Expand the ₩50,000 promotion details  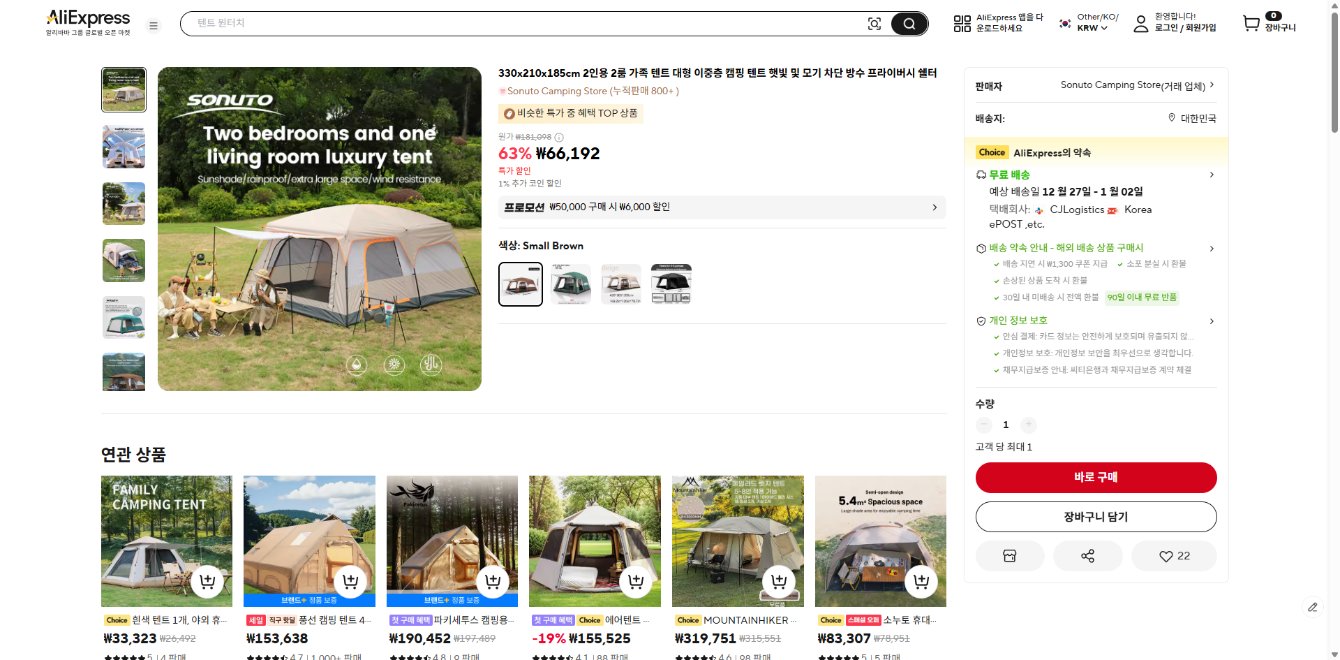pos(935,207)
